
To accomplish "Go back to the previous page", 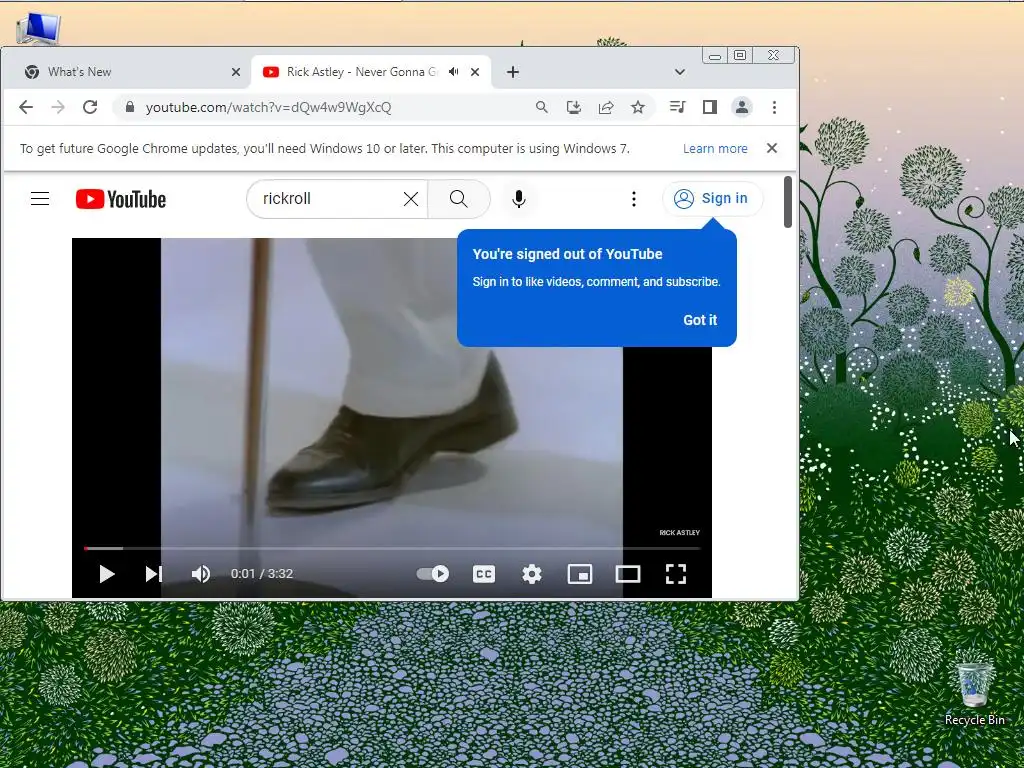I will tap(25, 107).
